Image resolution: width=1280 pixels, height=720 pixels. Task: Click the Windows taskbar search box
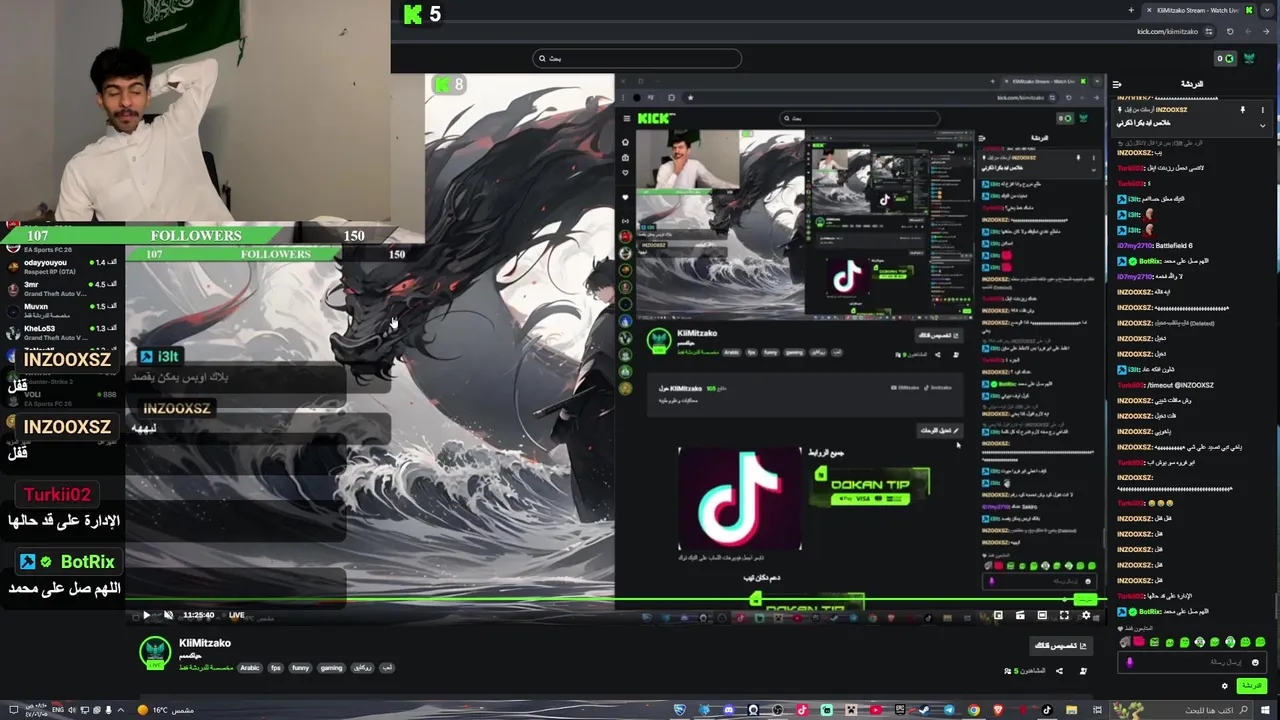[1181, 710]
